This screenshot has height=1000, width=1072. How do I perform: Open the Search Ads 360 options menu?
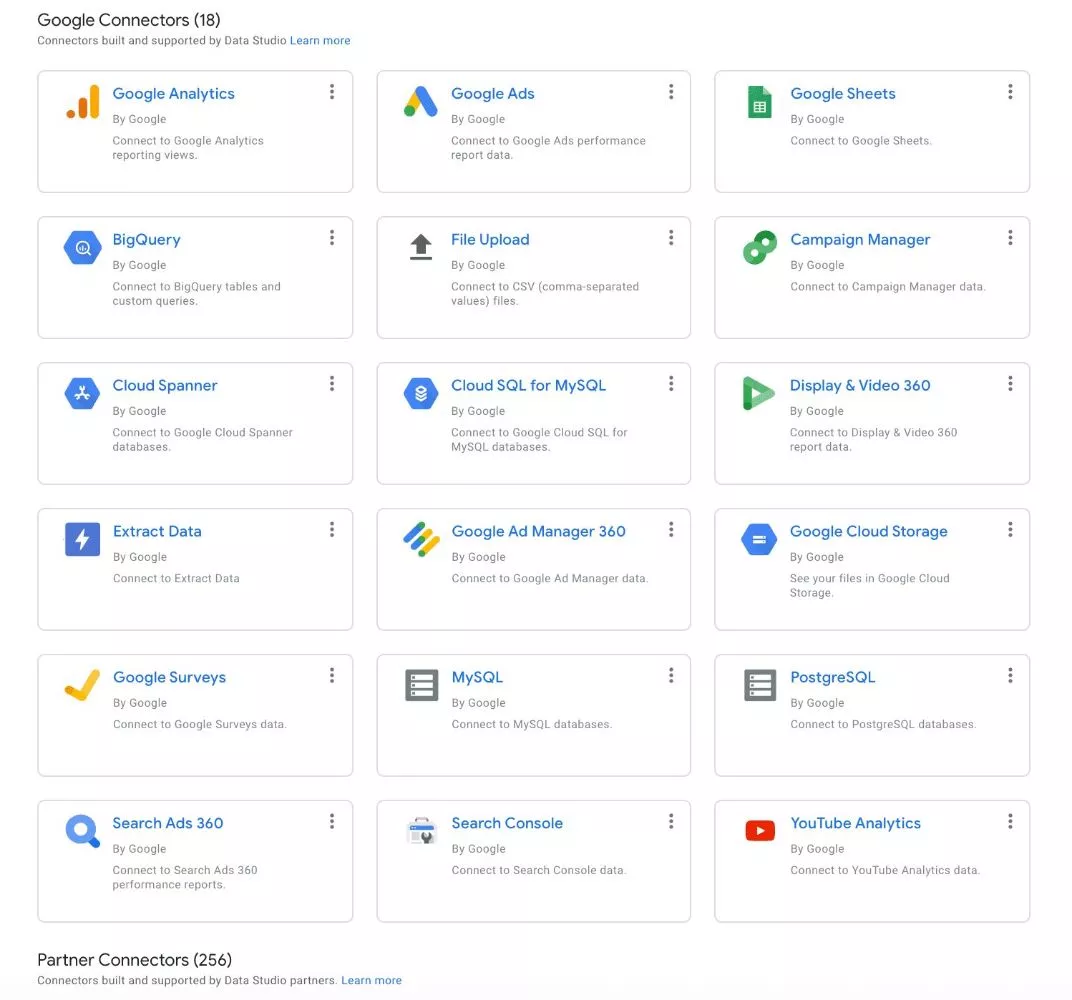click(x=332, y=821)
